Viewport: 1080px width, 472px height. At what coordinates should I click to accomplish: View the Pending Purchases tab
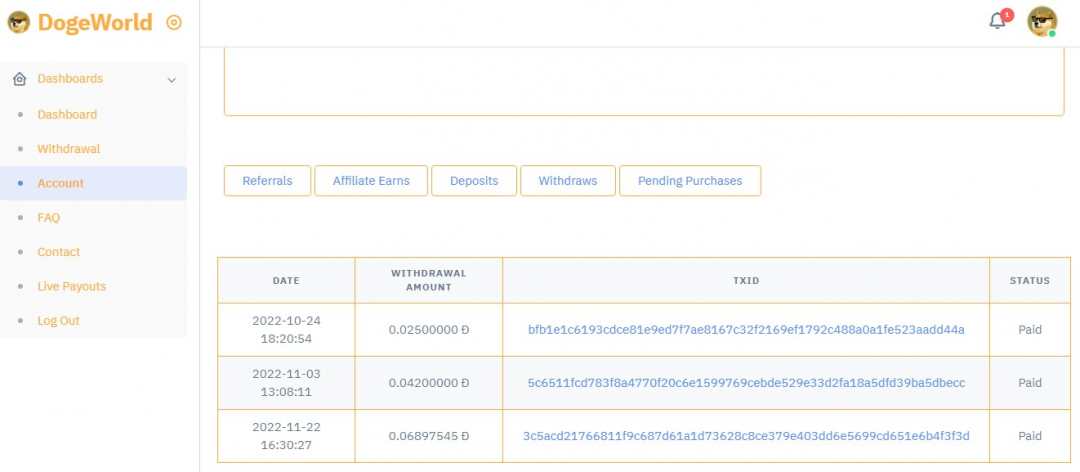(x=690, y=181)
